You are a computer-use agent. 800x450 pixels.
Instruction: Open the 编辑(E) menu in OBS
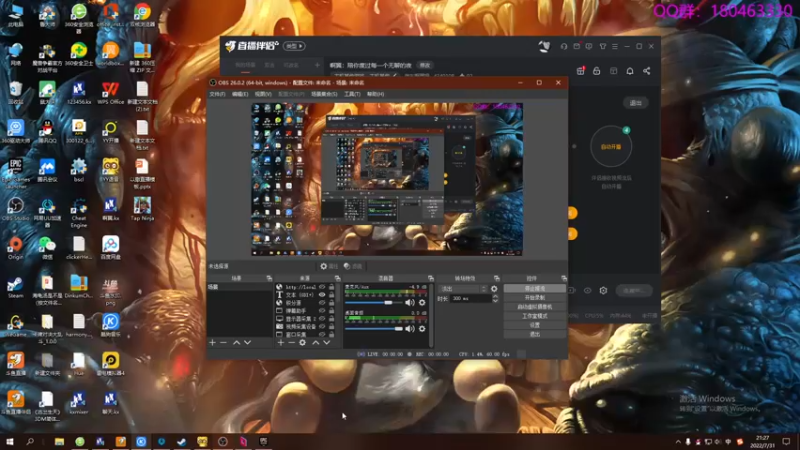click(x=240, y=94)
